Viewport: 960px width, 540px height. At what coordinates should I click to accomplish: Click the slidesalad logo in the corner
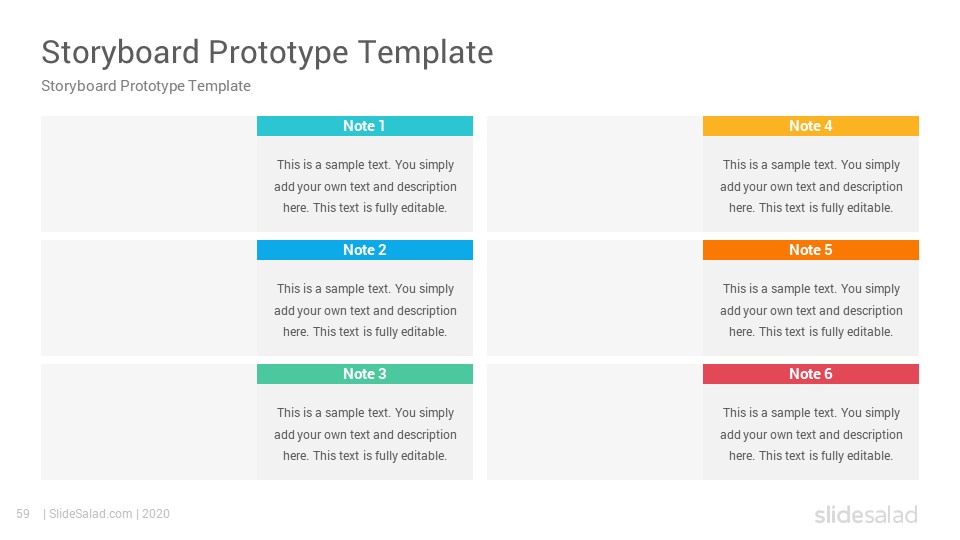click(x=866, y=514)
